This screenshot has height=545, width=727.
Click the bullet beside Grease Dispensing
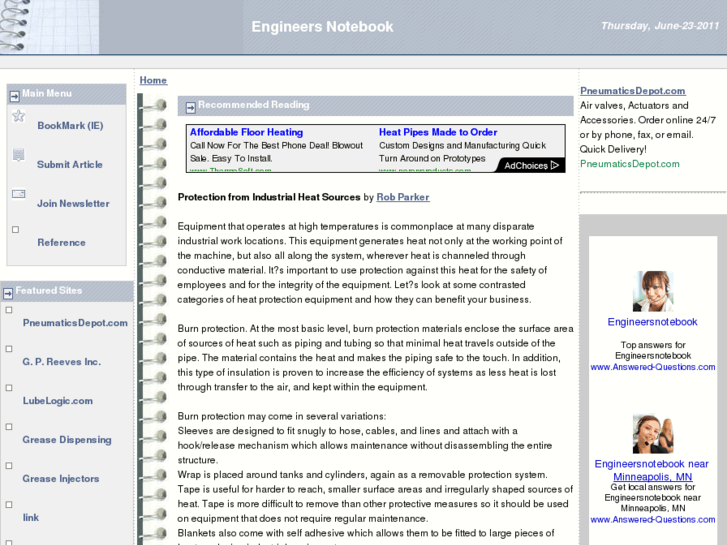click(9, 427)
